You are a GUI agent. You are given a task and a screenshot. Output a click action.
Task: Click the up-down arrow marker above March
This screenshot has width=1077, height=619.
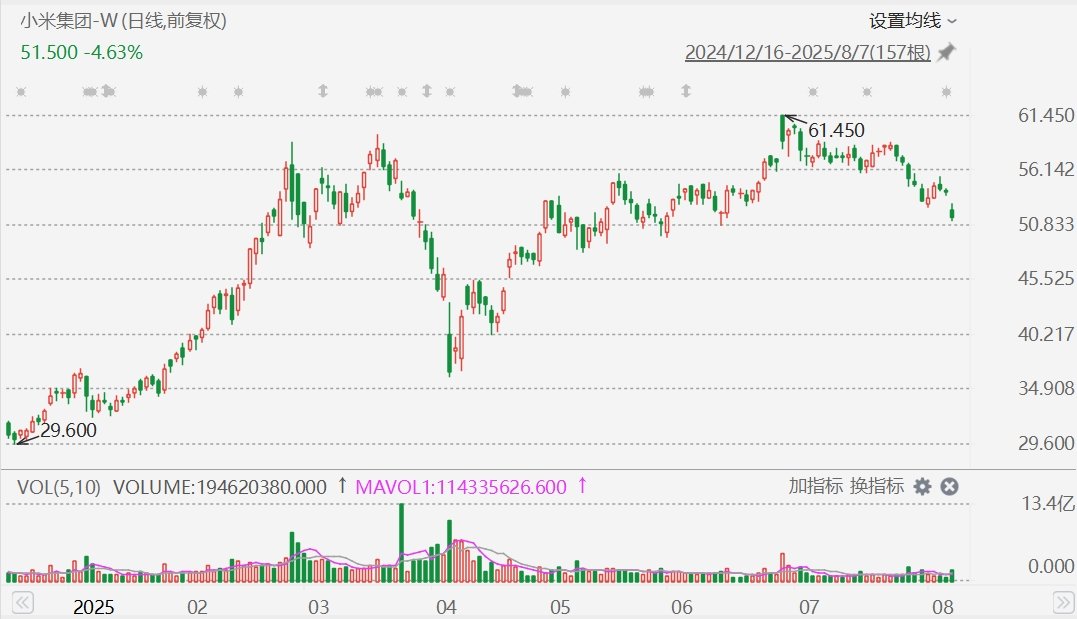(323, 92)
